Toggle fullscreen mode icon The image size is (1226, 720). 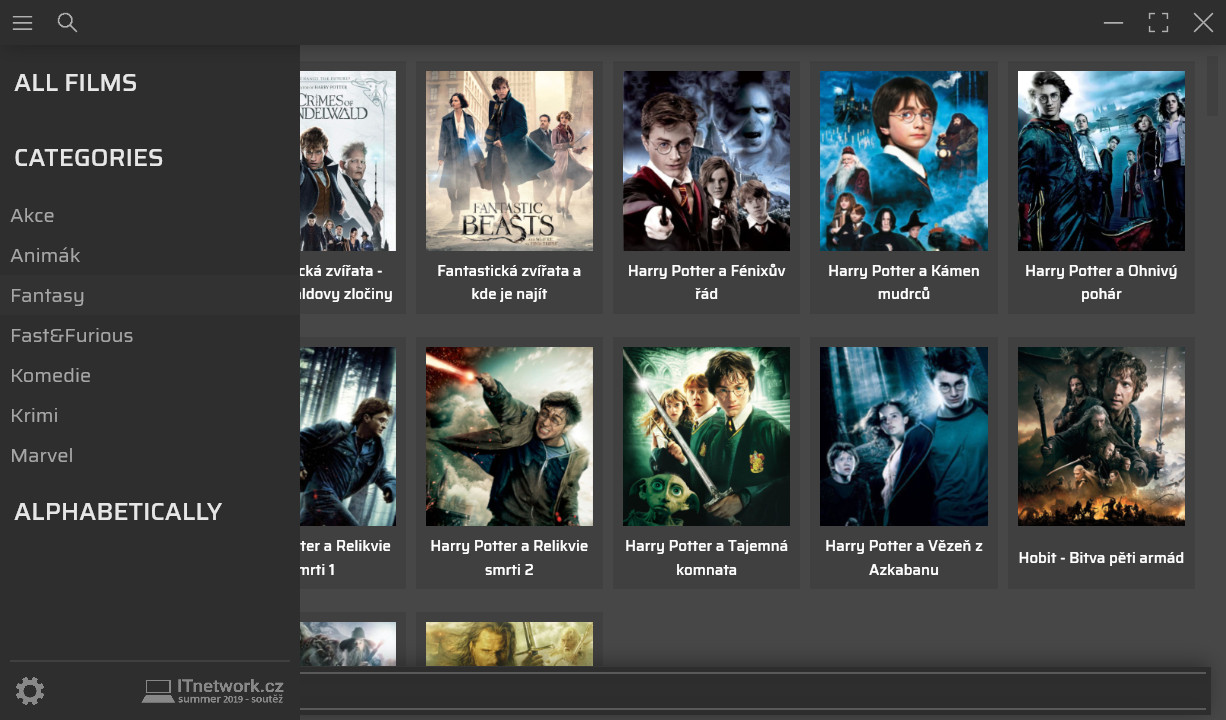[x=1158, y=23]
